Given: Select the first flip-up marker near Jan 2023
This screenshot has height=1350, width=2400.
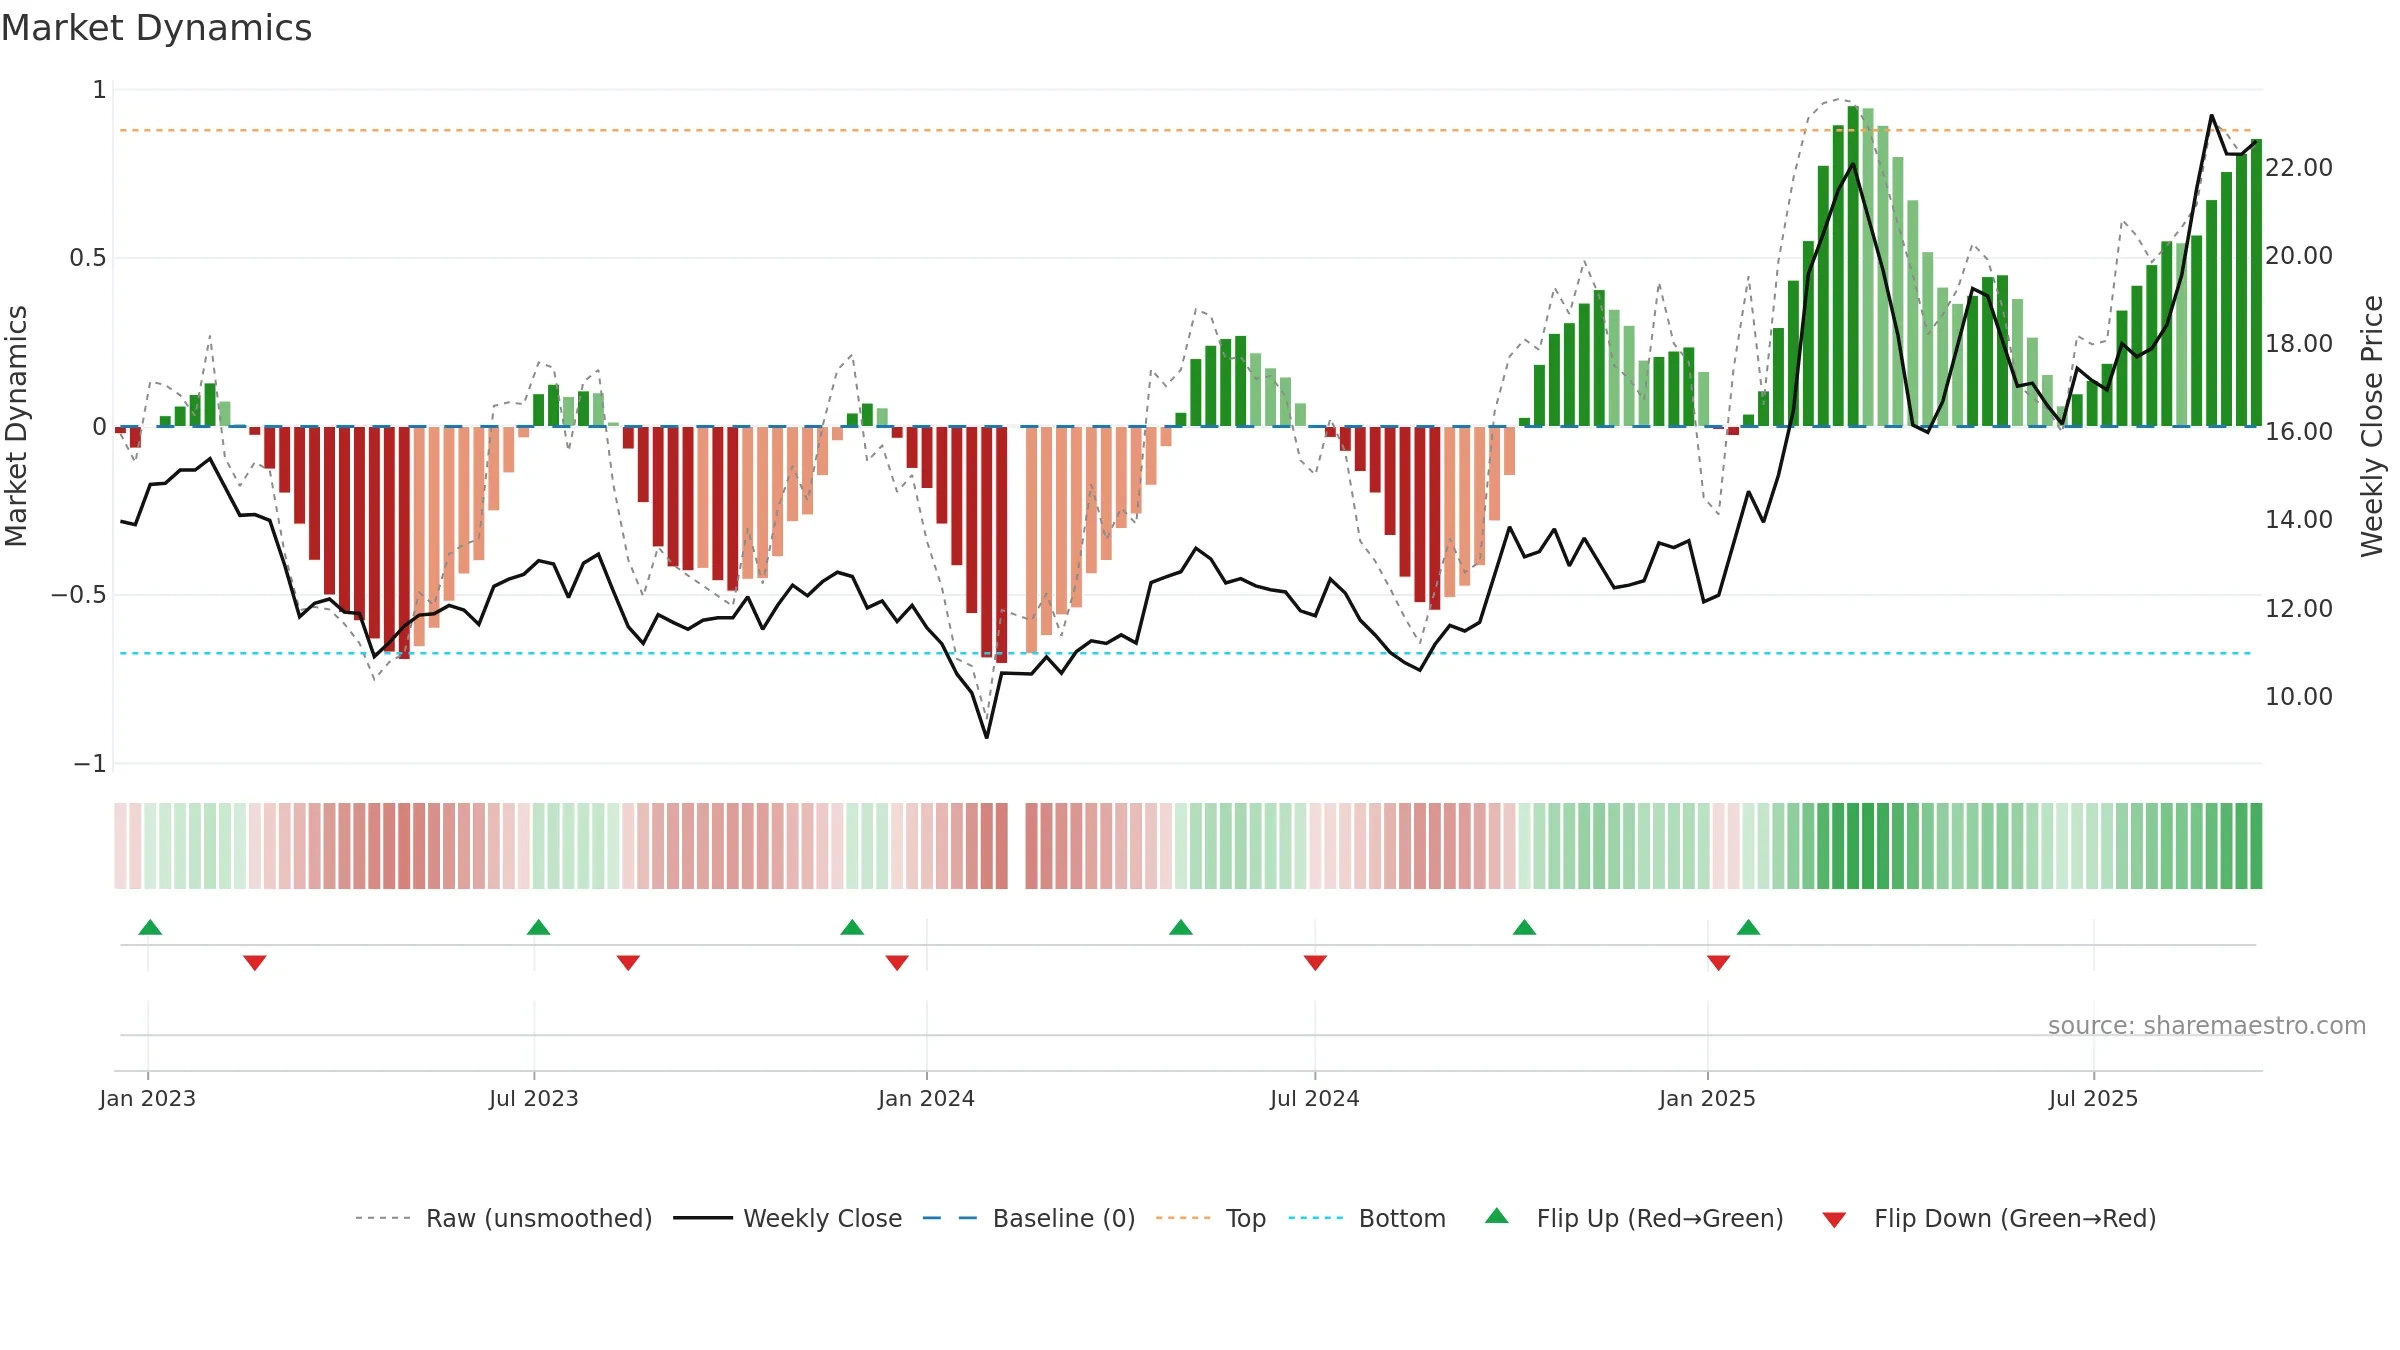Looking at the screenshot, I should [150, 927].
